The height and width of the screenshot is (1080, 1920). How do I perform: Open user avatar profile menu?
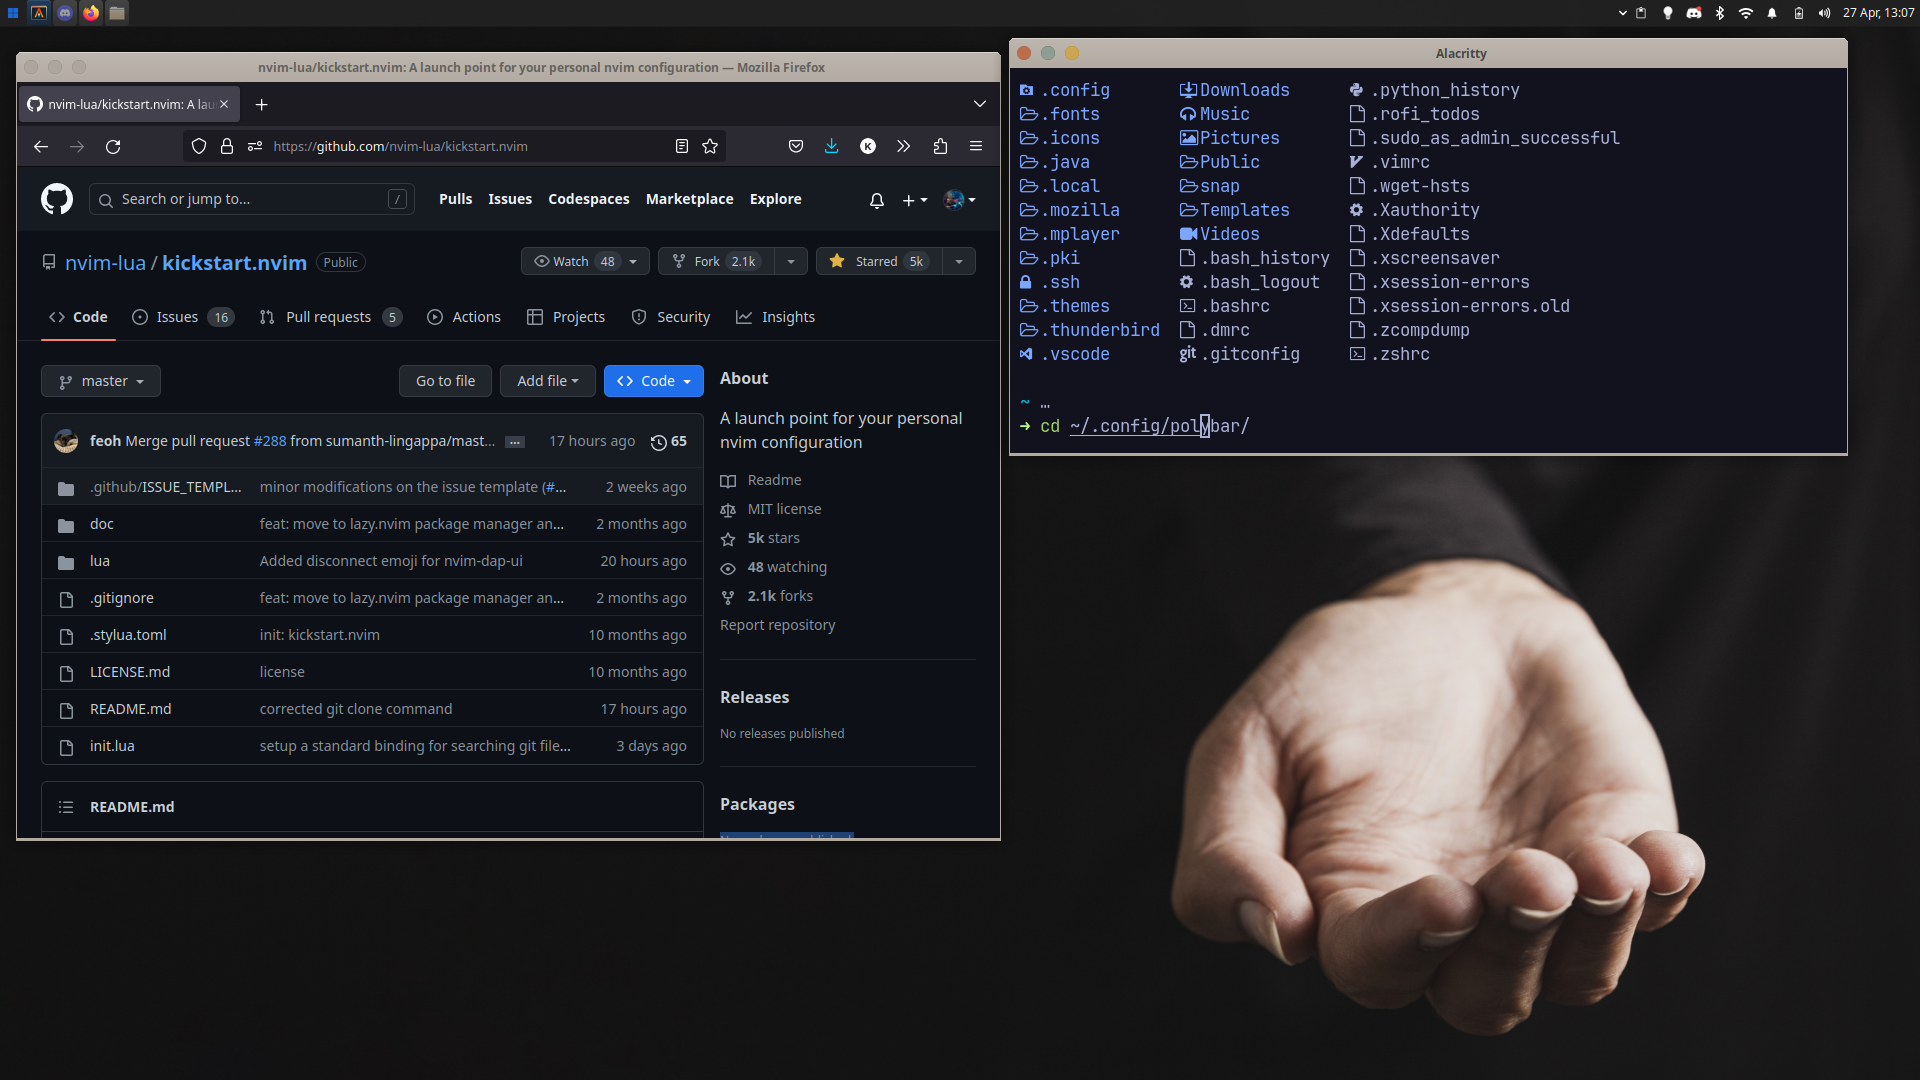(960, 200)
